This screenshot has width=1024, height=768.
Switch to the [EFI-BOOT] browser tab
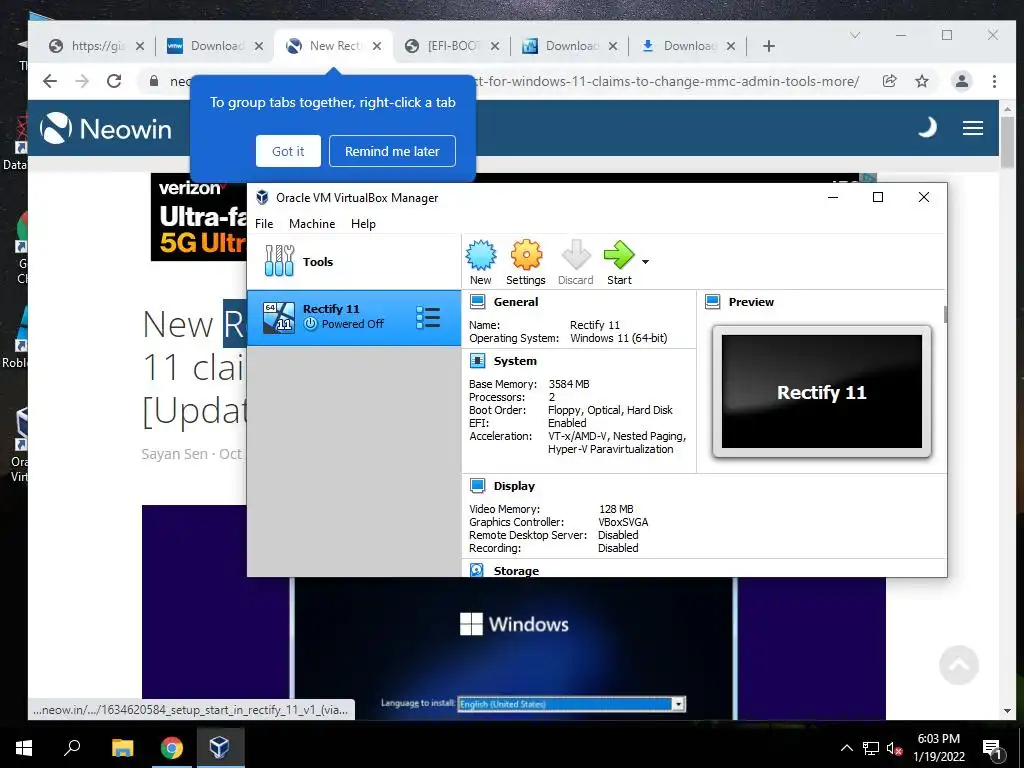[x=454, y=46]
